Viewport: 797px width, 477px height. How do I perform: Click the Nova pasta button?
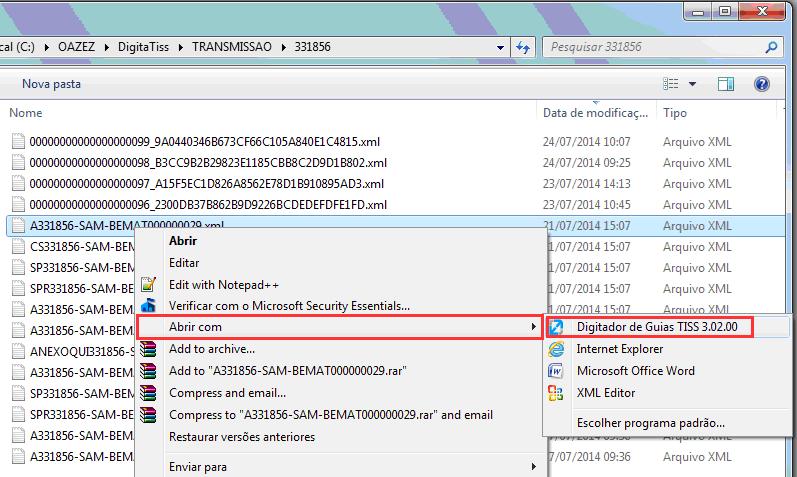coord(51,84)
